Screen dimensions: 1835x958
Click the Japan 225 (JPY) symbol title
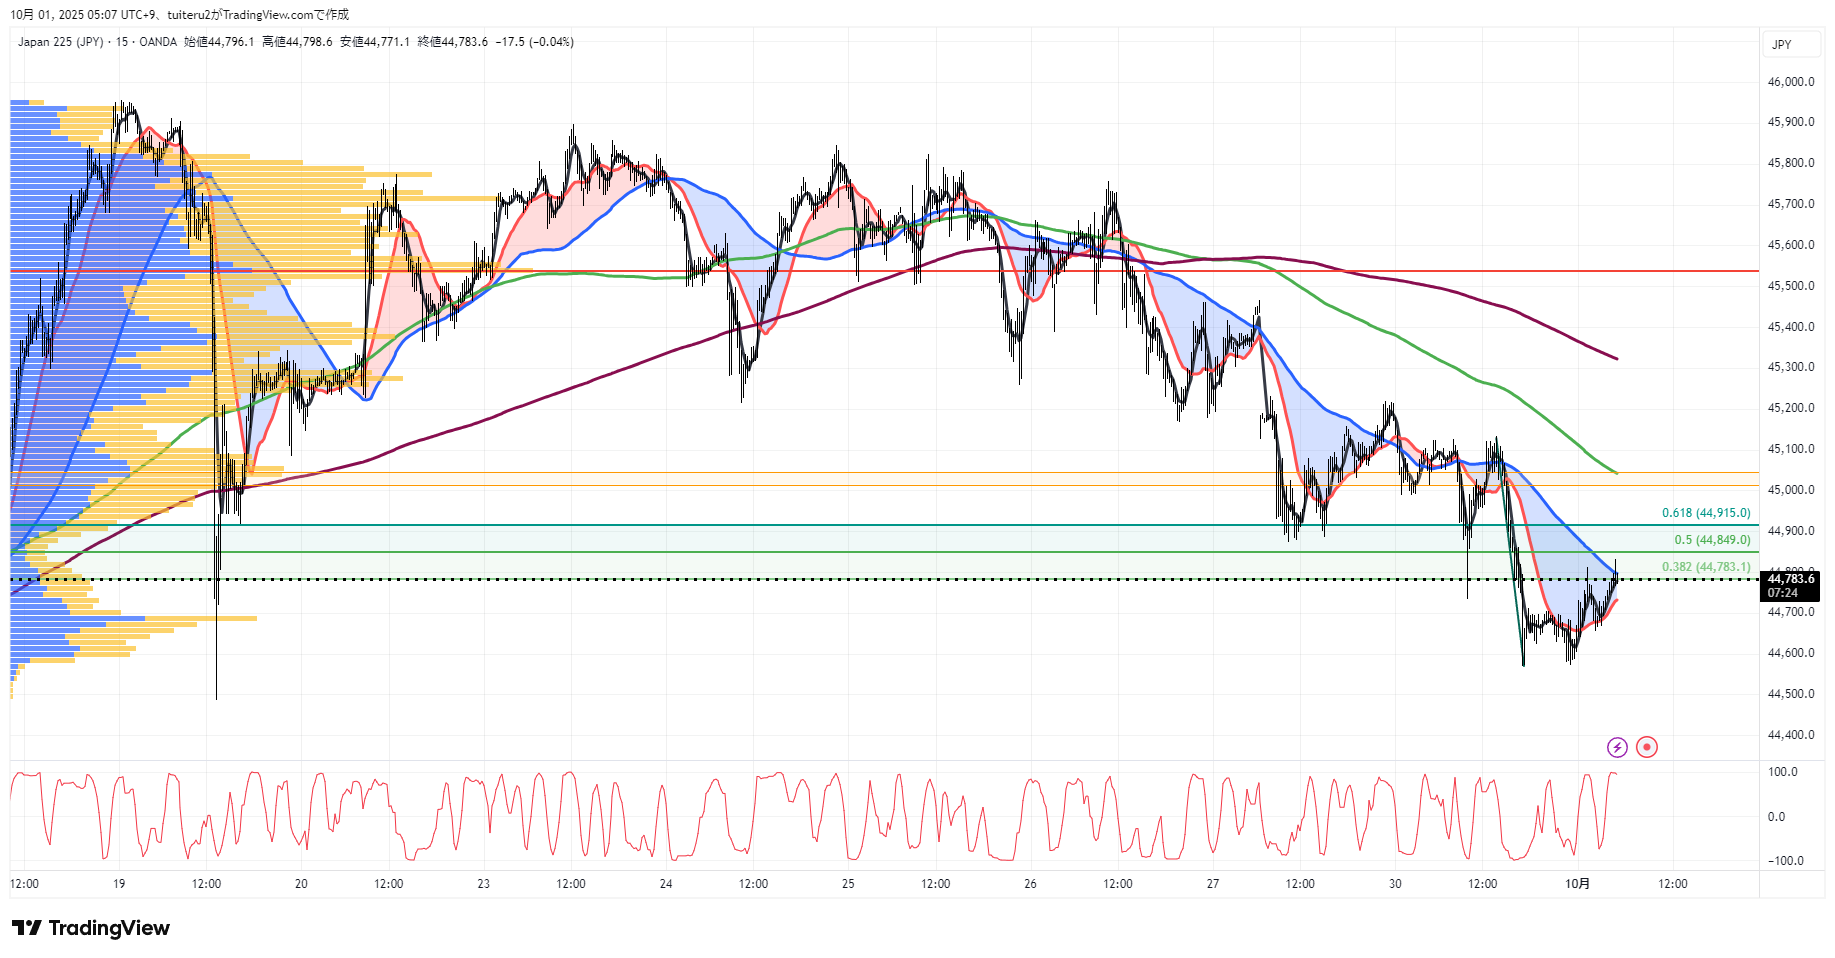pos(60,42)
